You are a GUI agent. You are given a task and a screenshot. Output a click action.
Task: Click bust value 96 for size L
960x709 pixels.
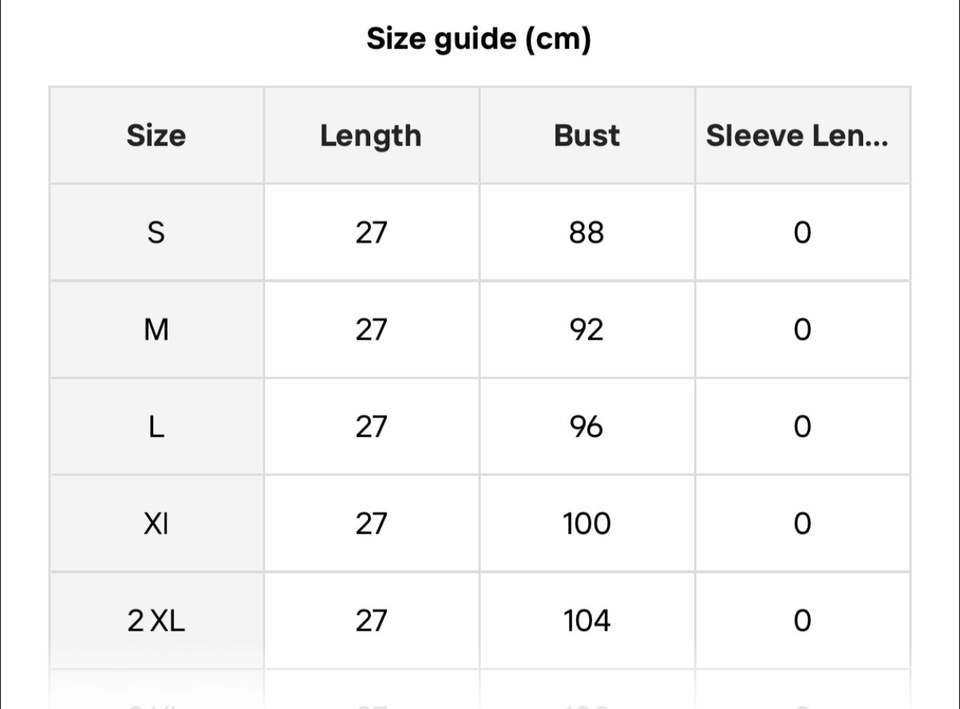click(587, 427)
